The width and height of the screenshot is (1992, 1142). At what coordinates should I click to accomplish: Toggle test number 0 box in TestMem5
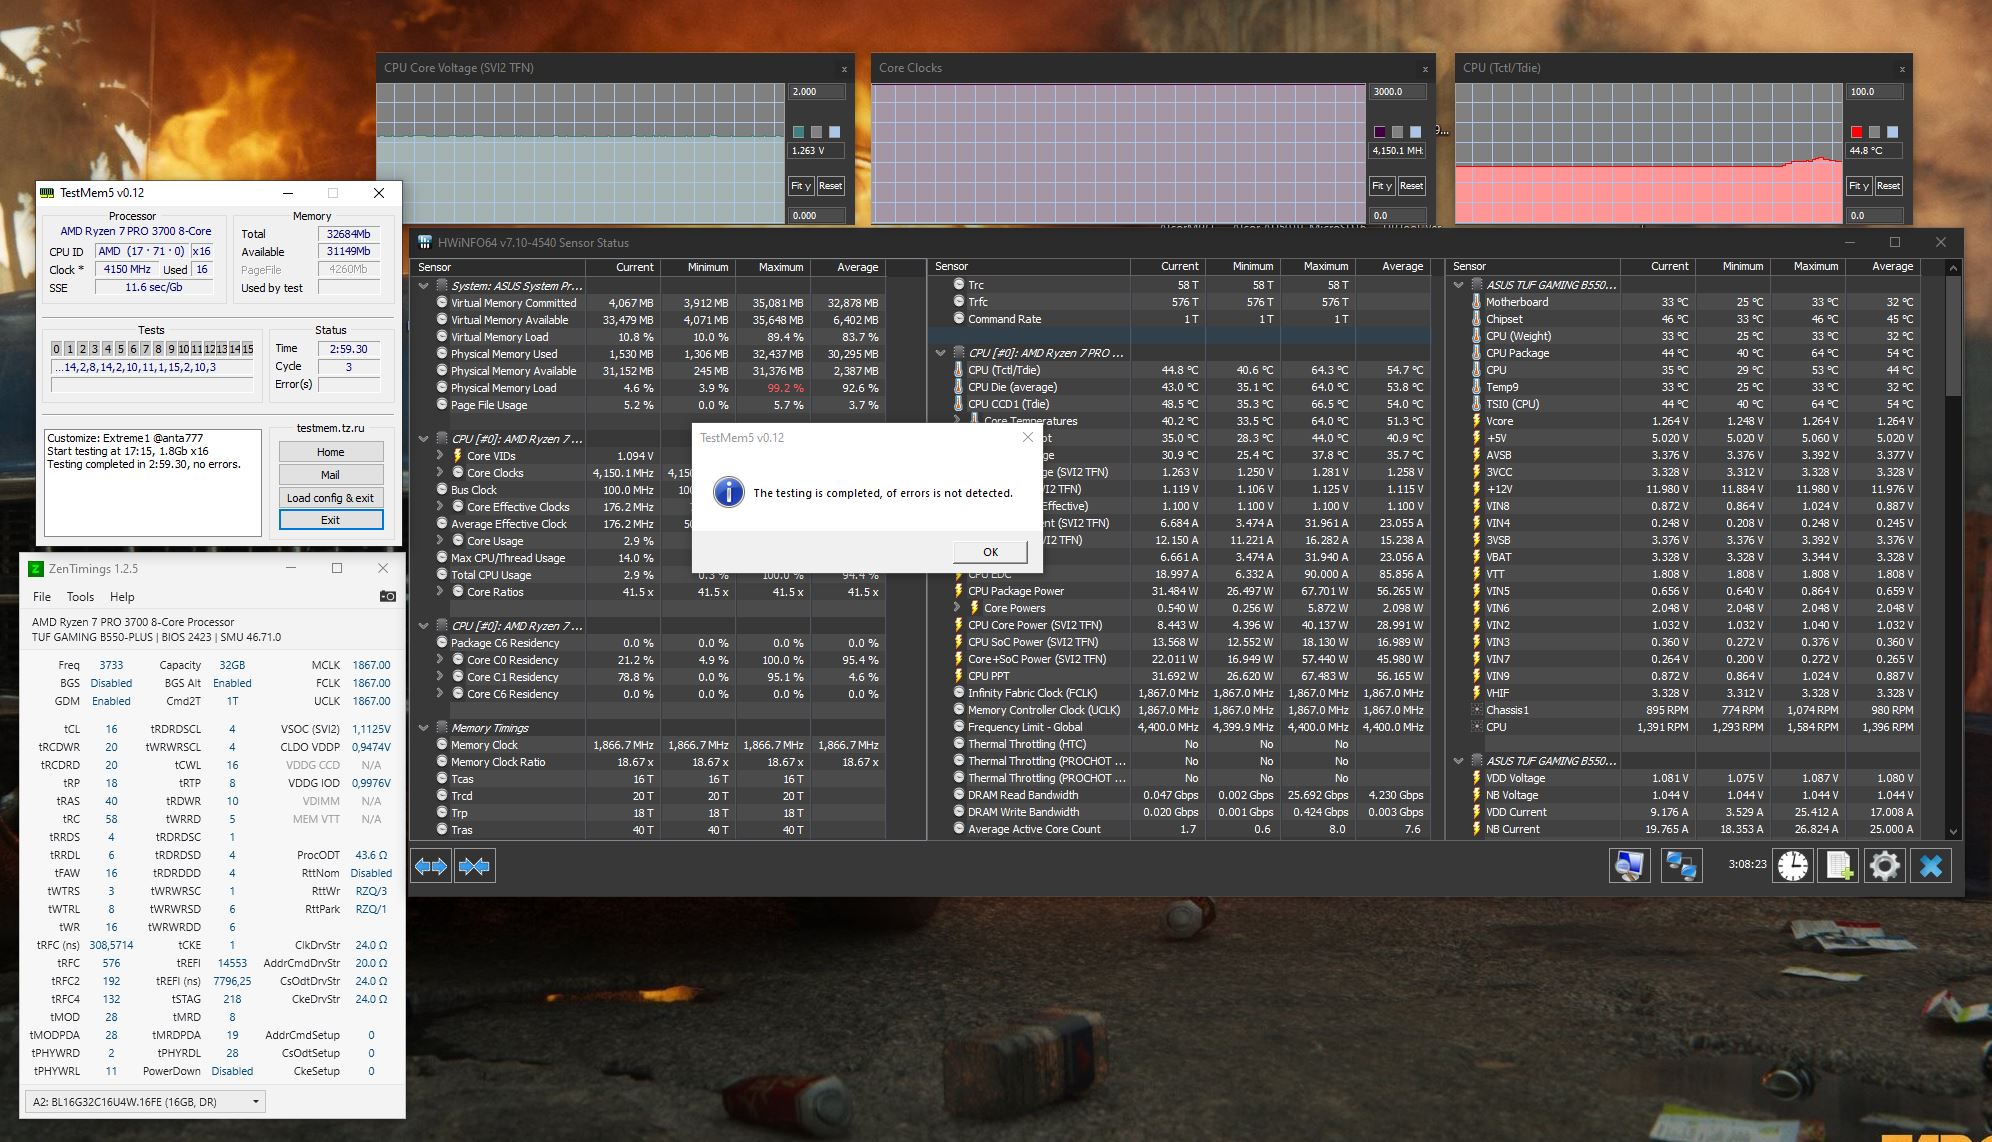pos(57,349)
